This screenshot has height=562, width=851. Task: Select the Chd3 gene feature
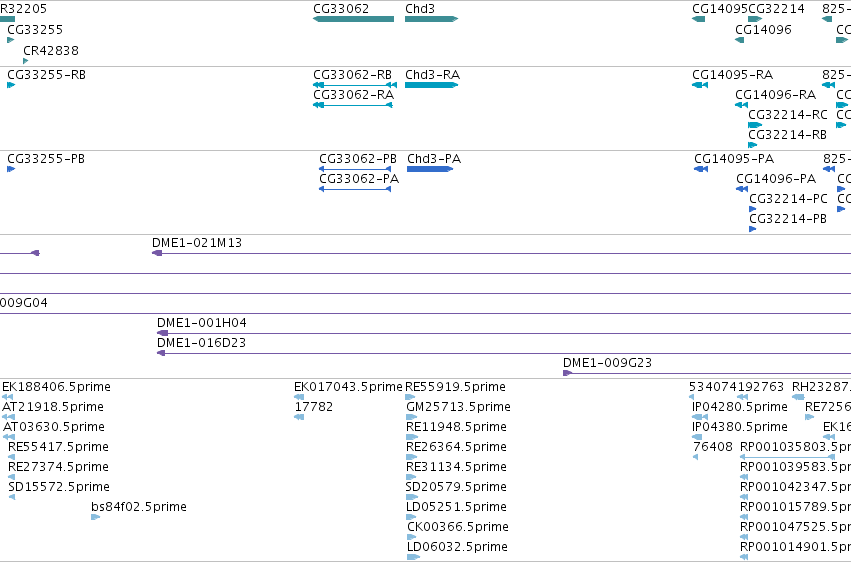(x=431, y=19)
